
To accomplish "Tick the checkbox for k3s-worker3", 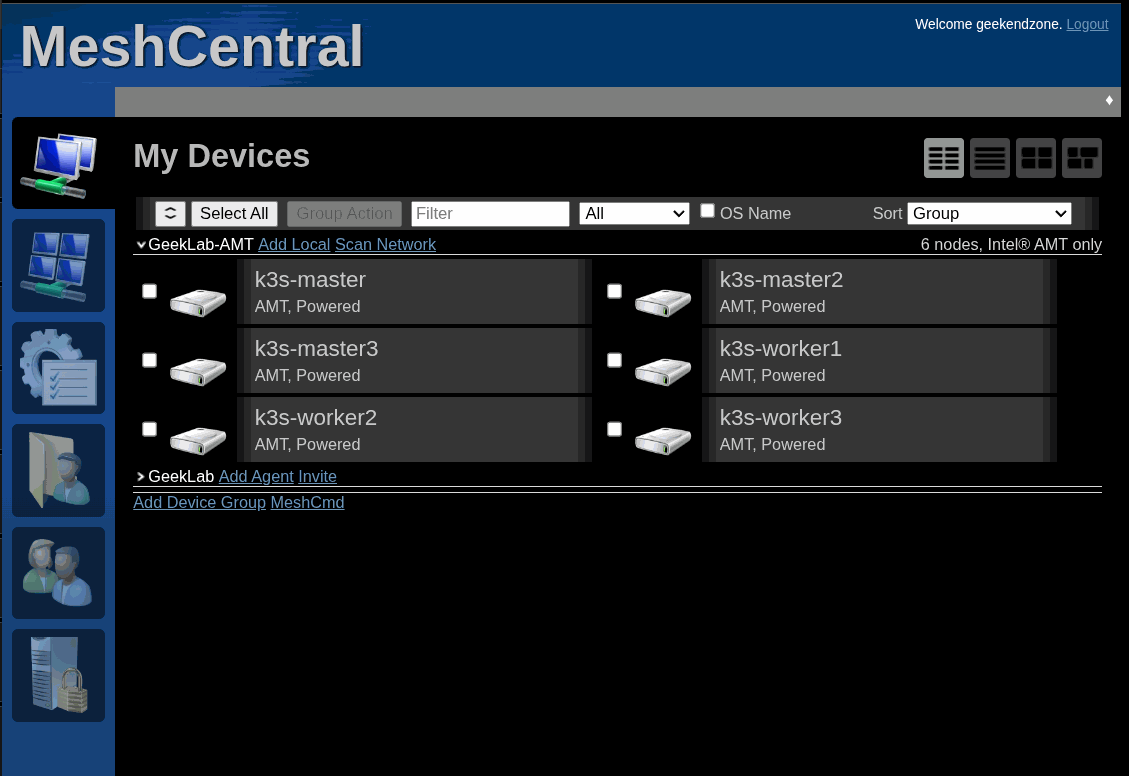I will point(614,429).
